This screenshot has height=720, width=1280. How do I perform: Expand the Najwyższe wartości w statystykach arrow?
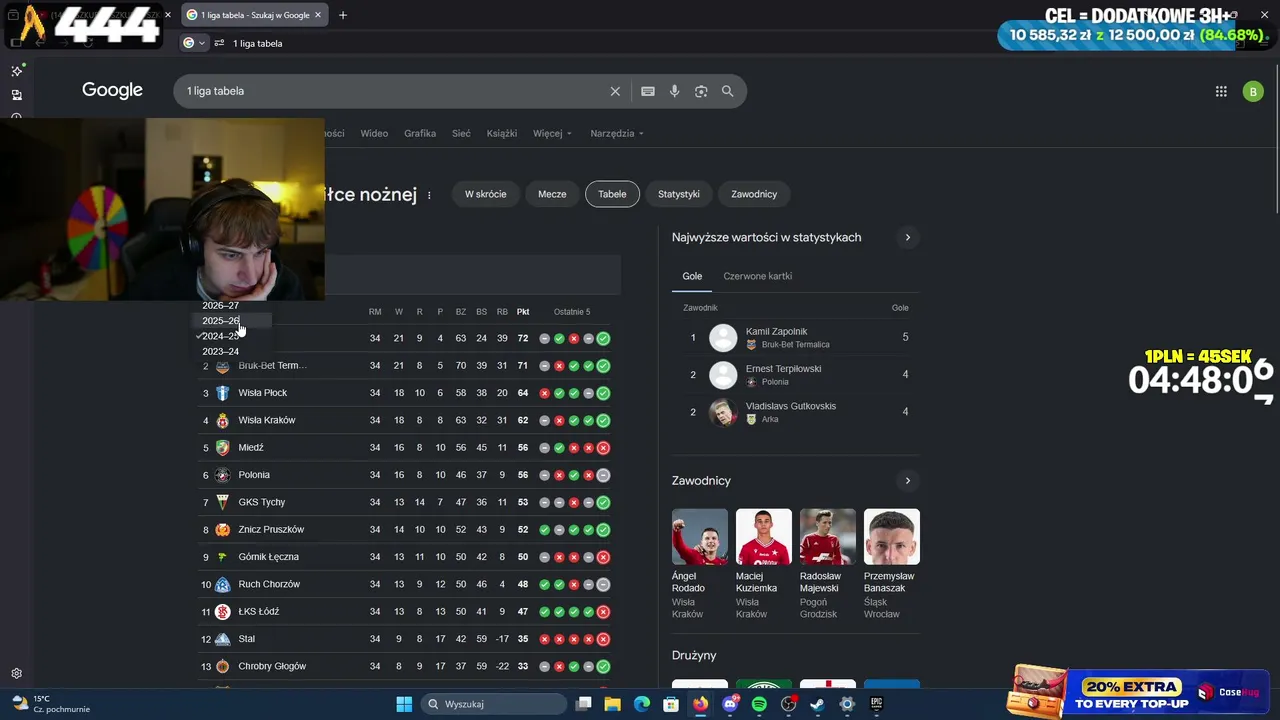(x=908, y=238)
